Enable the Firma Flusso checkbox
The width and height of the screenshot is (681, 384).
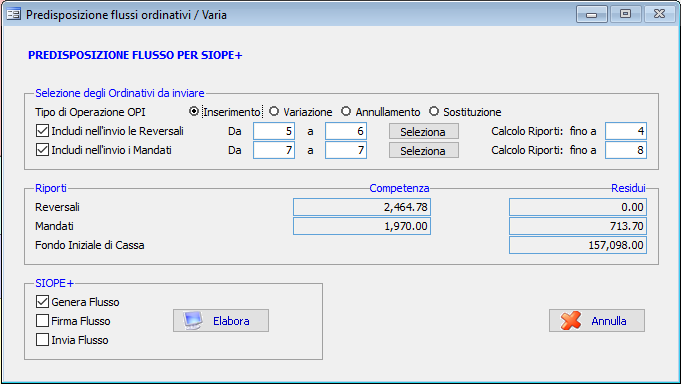[x=42, y=321]
